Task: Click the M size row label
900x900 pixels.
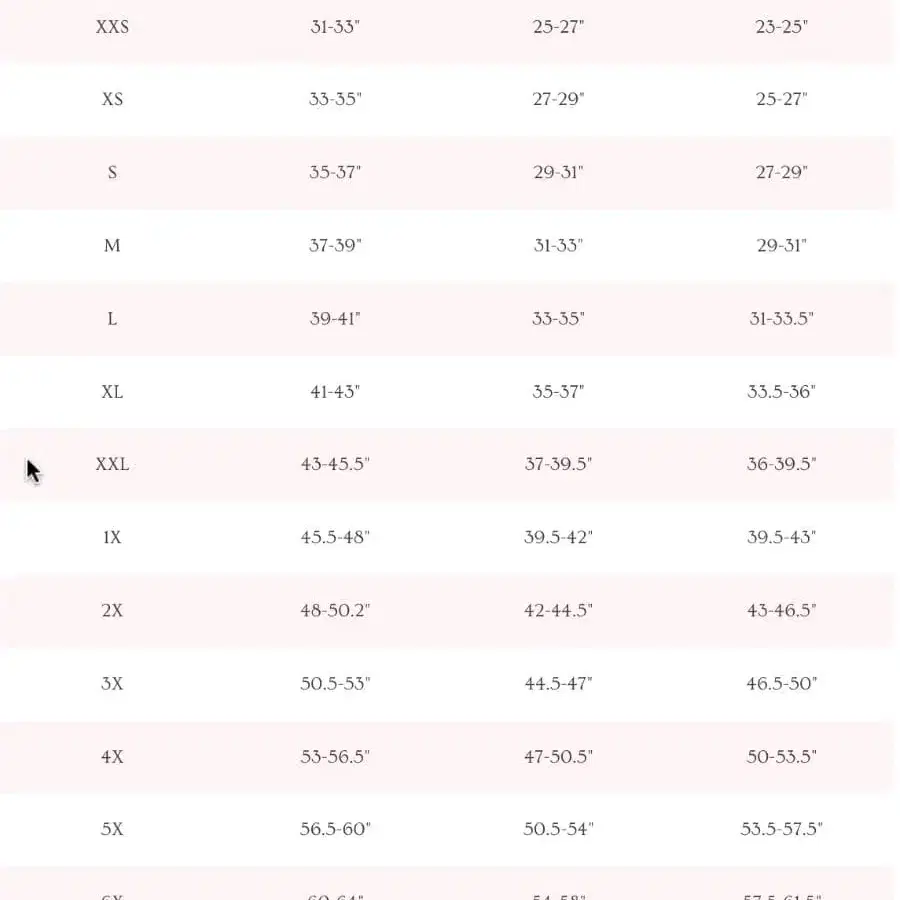Action: click(112, 246)
